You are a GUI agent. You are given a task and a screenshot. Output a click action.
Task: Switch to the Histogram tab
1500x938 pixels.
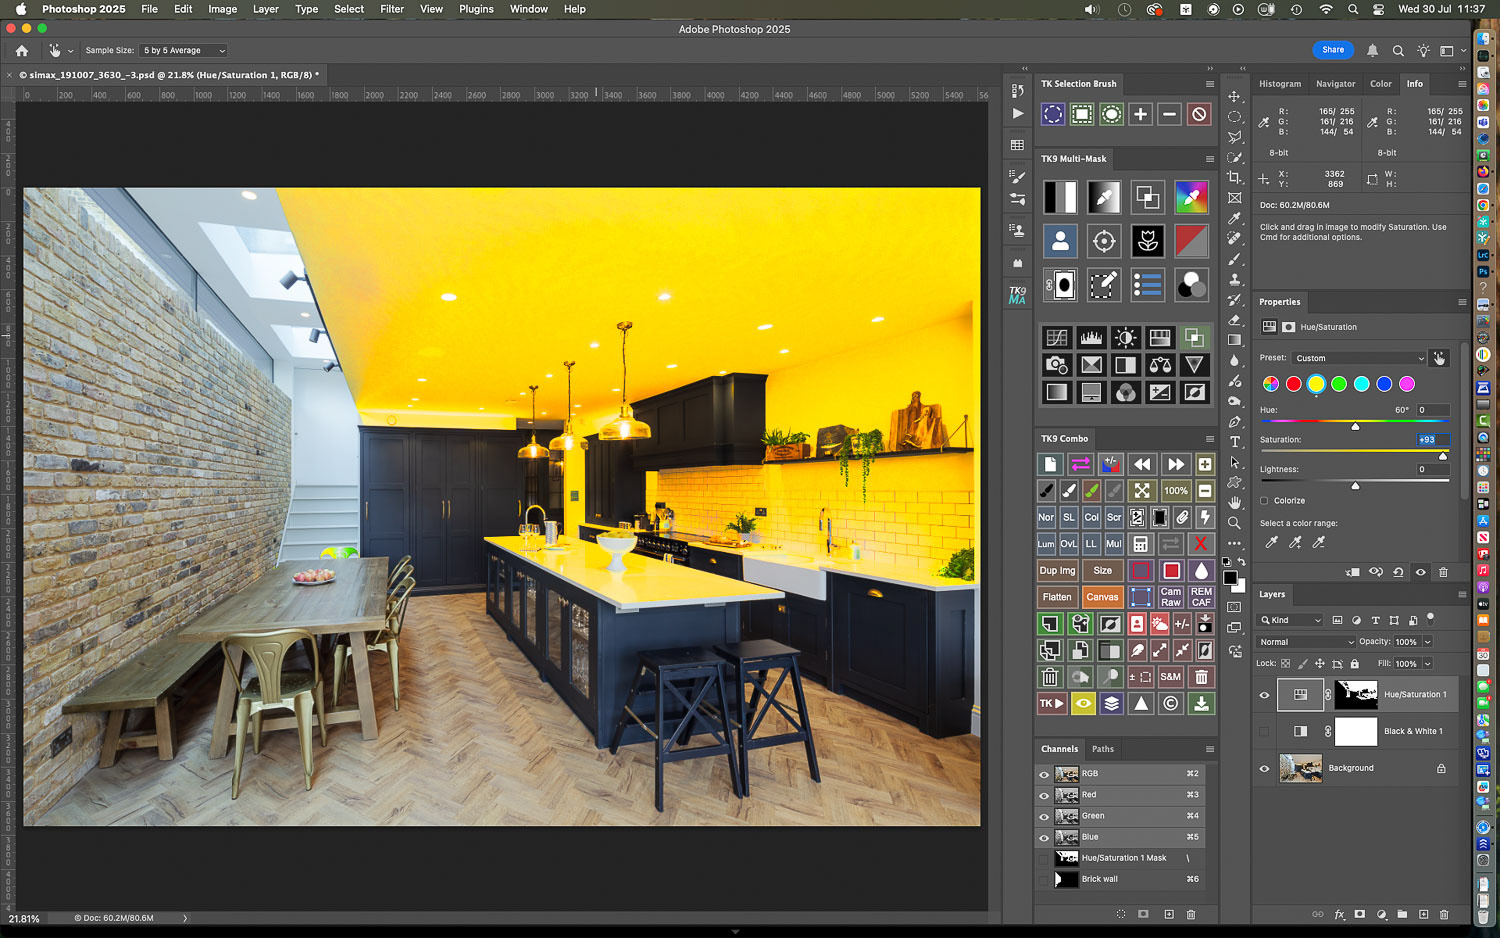pyautogui.click(x=1280, y=84)
